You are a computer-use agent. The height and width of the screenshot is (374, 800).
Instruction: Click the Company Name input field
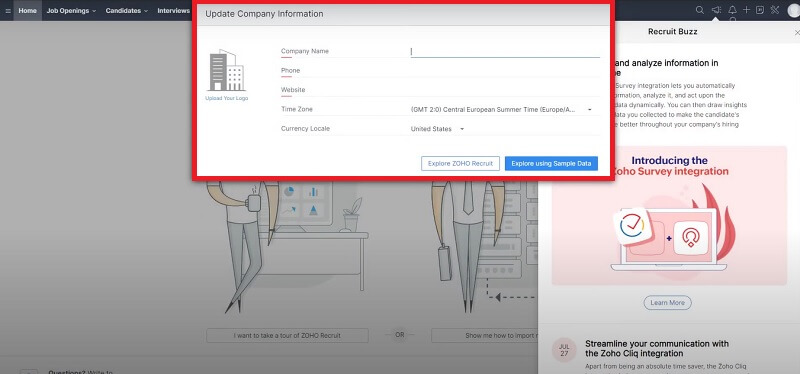click(505, 52)
